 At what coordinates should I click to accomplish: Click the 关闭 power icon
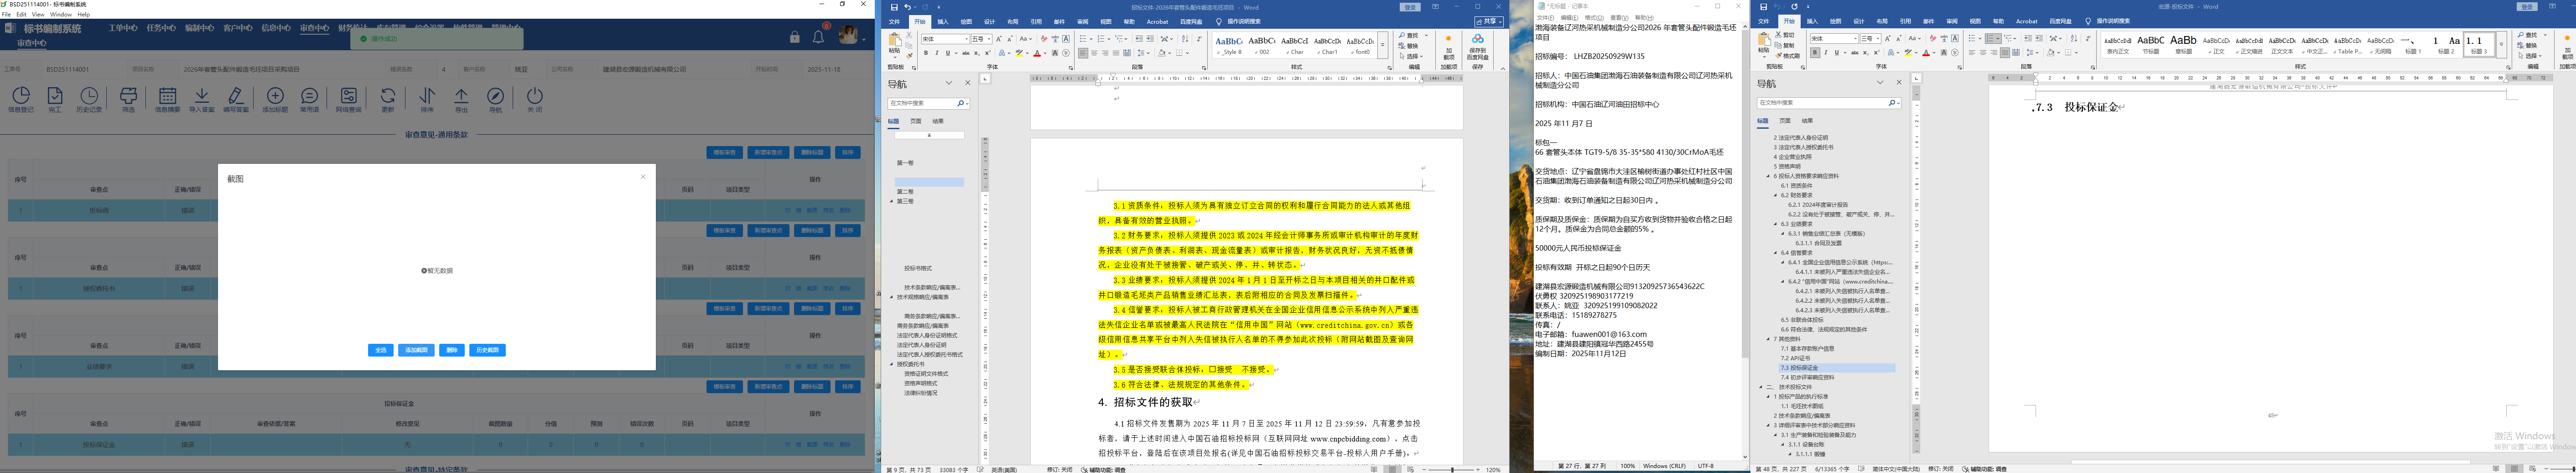pyautogui.click(x=535, y=98)
